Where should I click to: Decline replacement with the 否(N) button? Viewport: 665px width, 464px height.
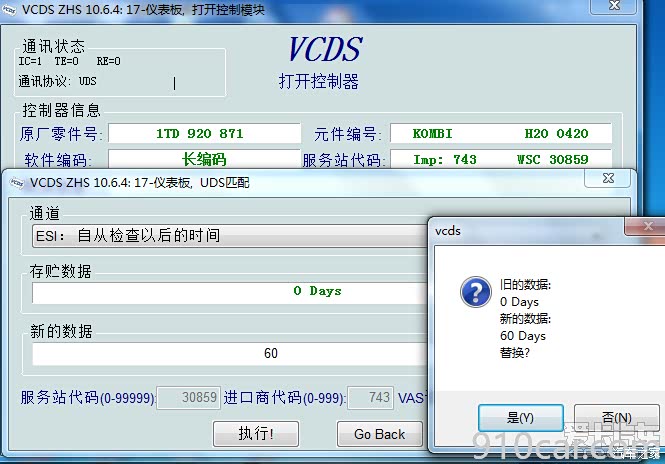point(617,417)
